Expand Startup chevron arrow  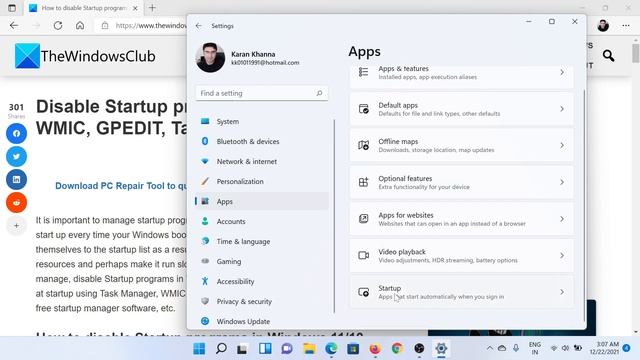(x=562, y=292)
